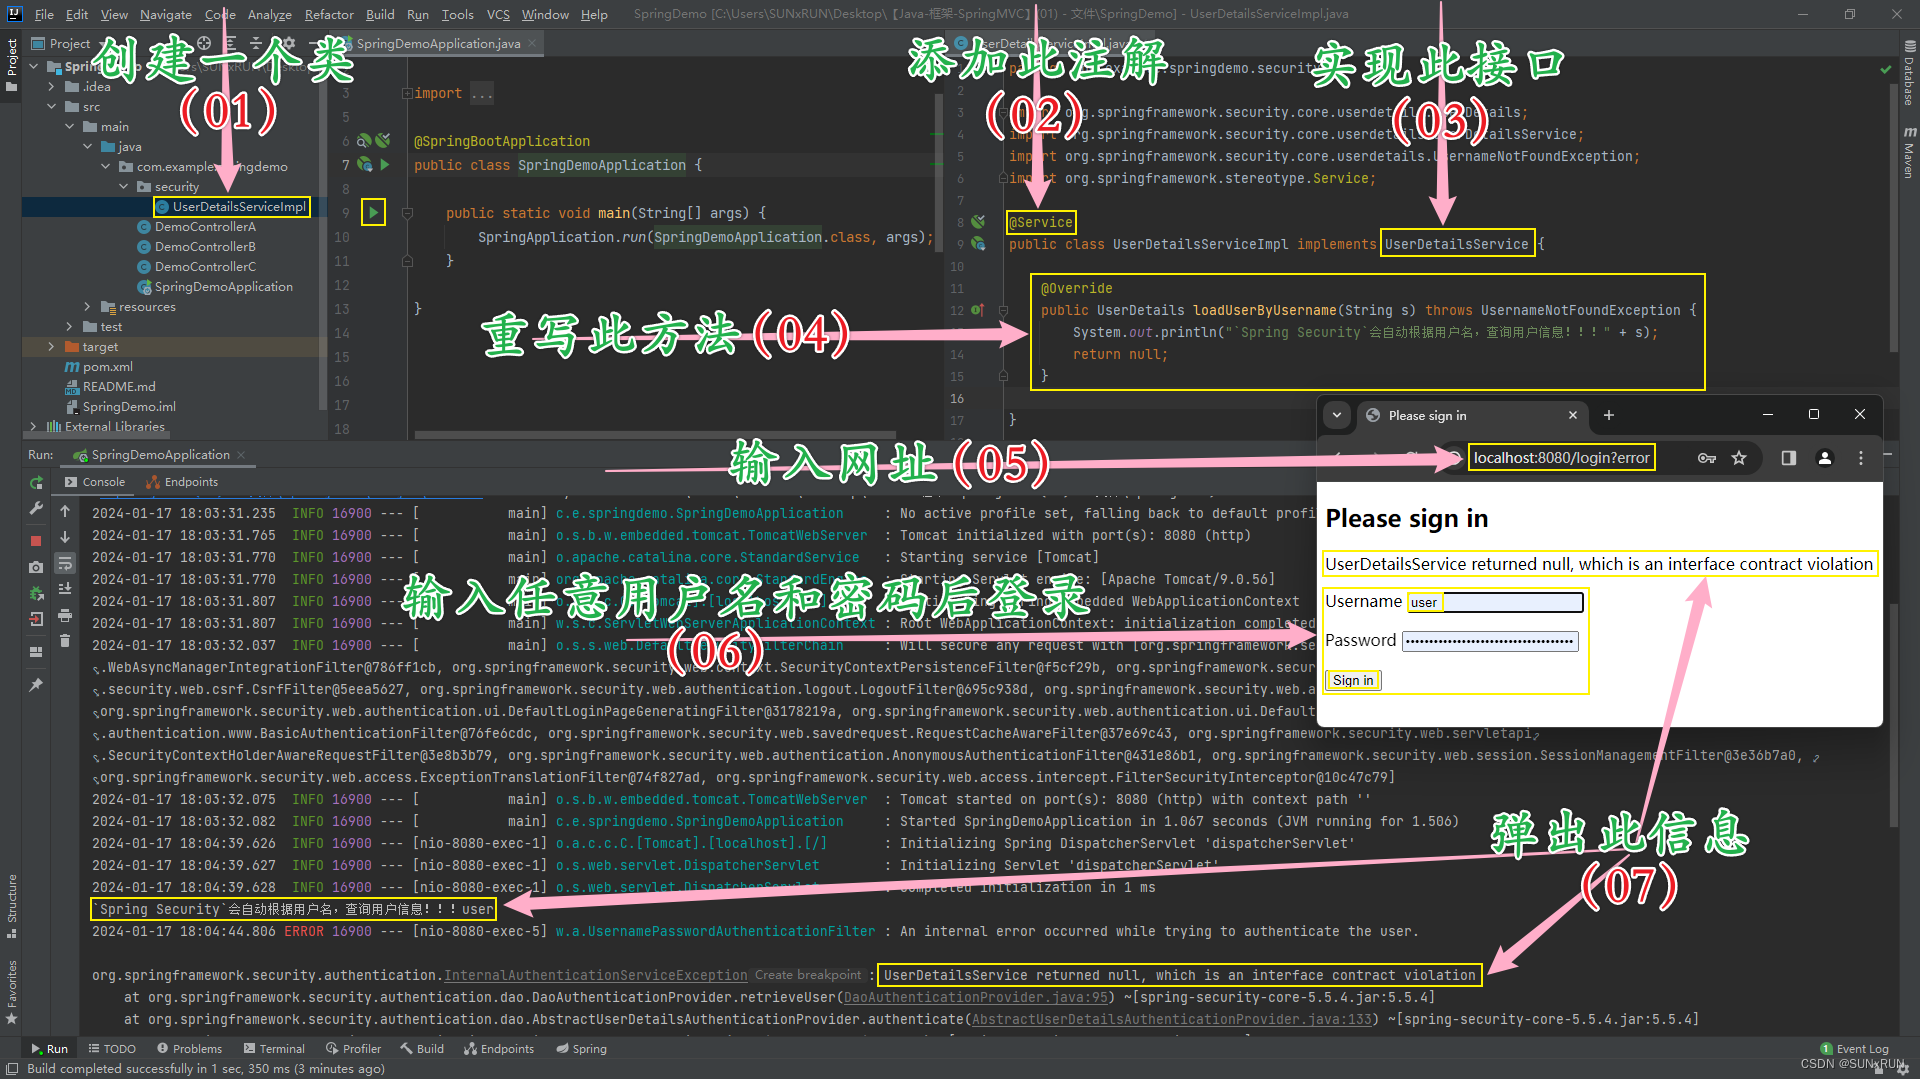Toggle scroll to end in the console
1920x1079 pixels.
[65, 589]
